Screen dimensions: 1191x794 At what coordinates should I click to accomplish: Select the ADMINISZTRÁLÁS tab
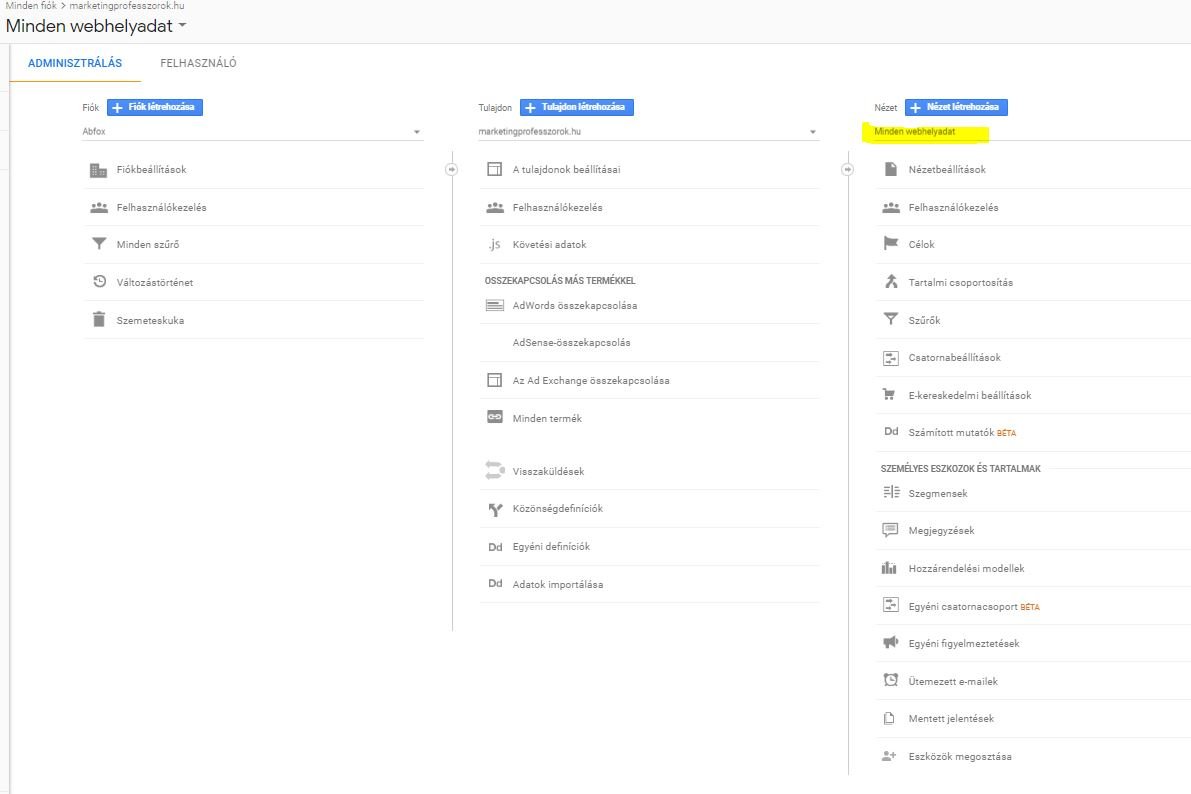point(74,62)
